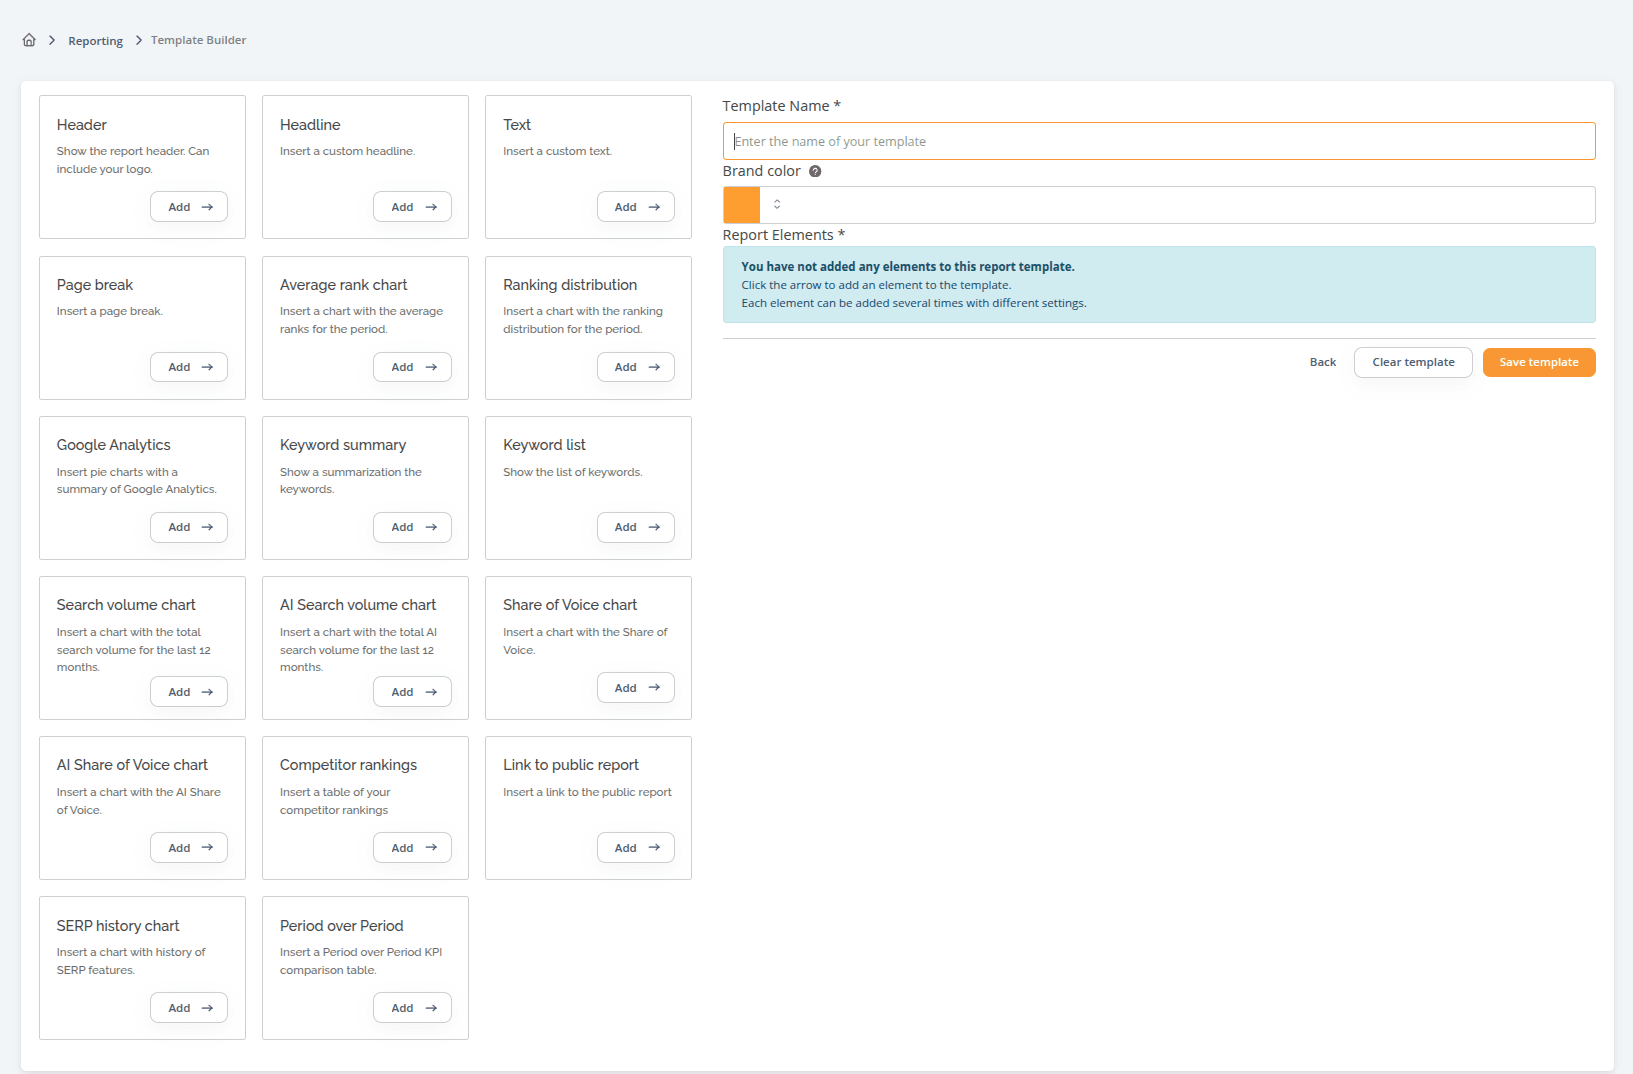Add the Headline element

coord(412,207)
